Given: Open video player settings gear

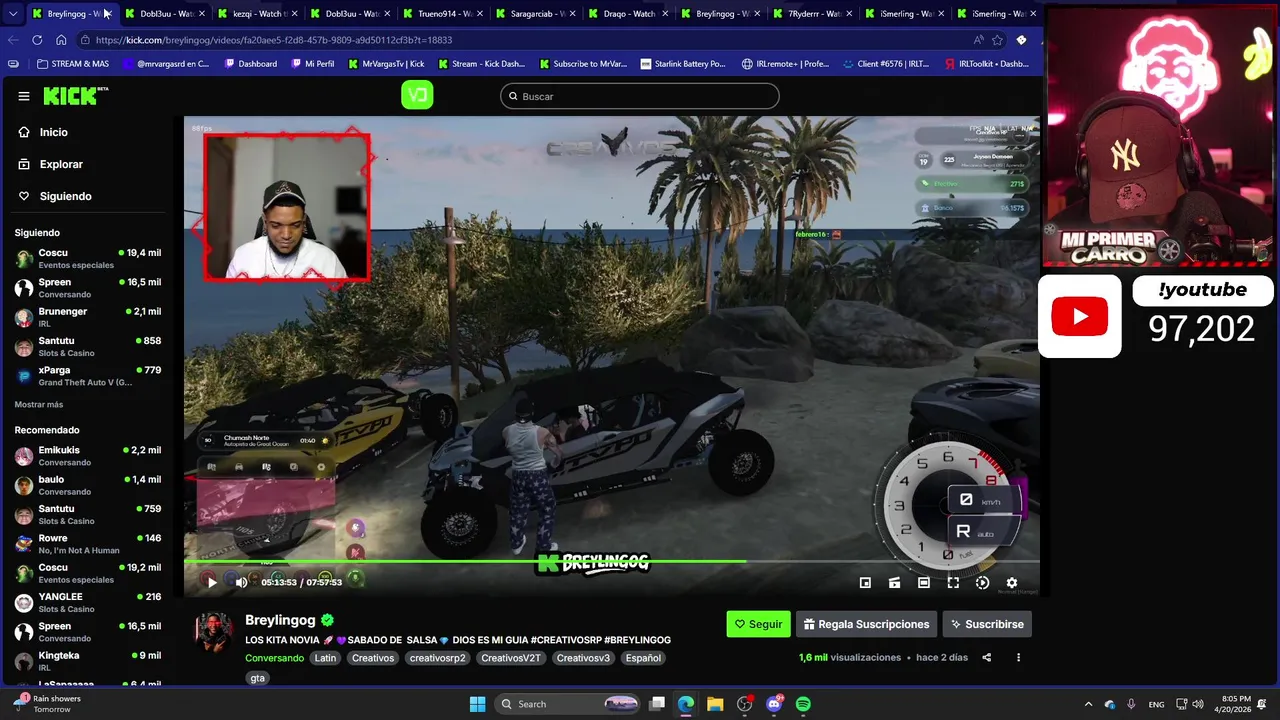Looking at the screenshot, I should click(1012, 583).
